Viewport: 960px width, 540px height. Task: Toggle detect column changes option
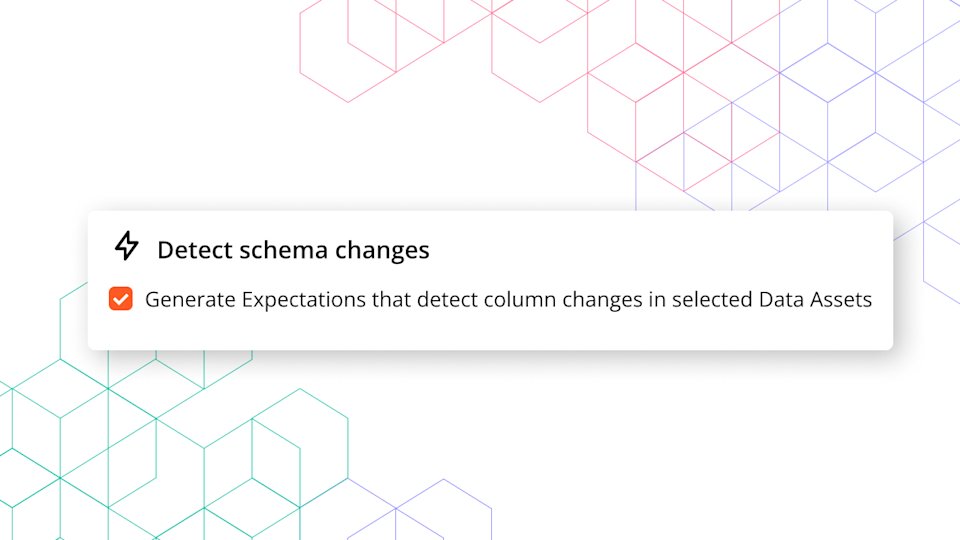(121, 299)
